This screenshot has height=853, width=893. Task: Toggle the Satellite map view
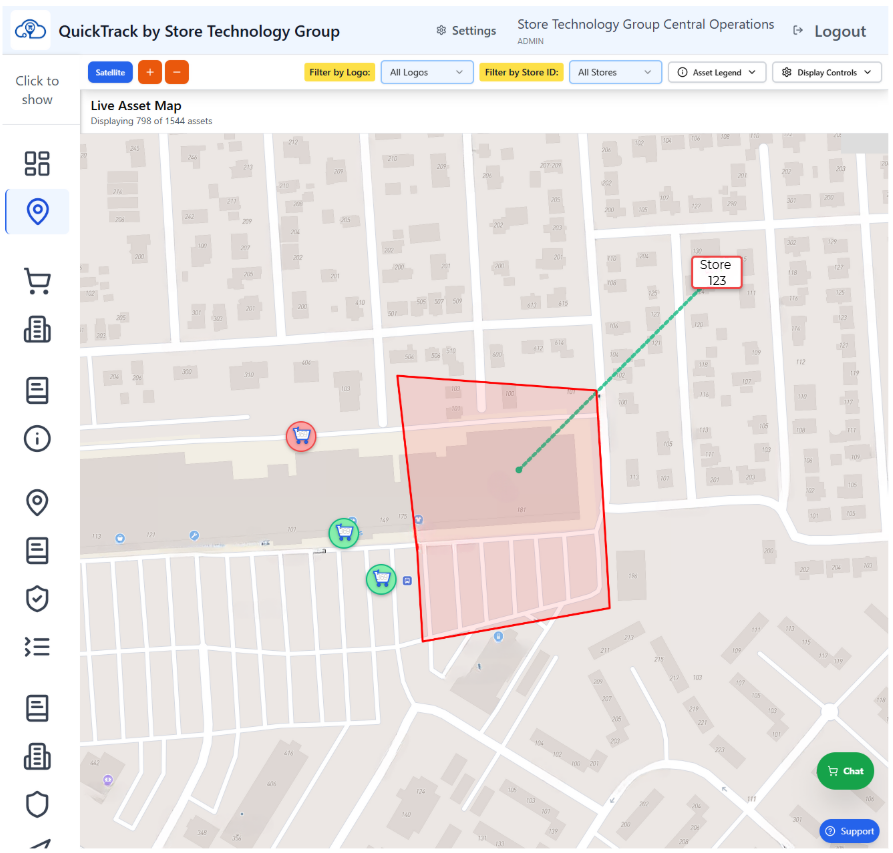[x=110, y=71]
